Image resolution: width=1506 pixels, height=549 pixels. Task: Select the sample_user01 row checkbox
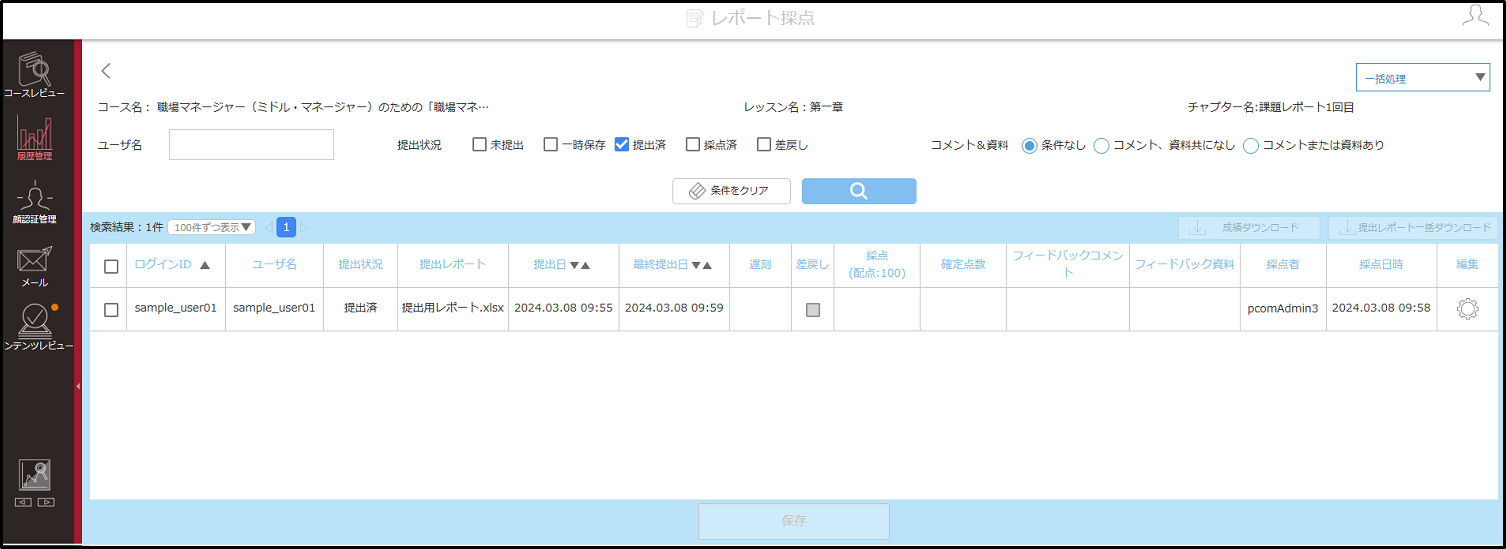point(111,310)
